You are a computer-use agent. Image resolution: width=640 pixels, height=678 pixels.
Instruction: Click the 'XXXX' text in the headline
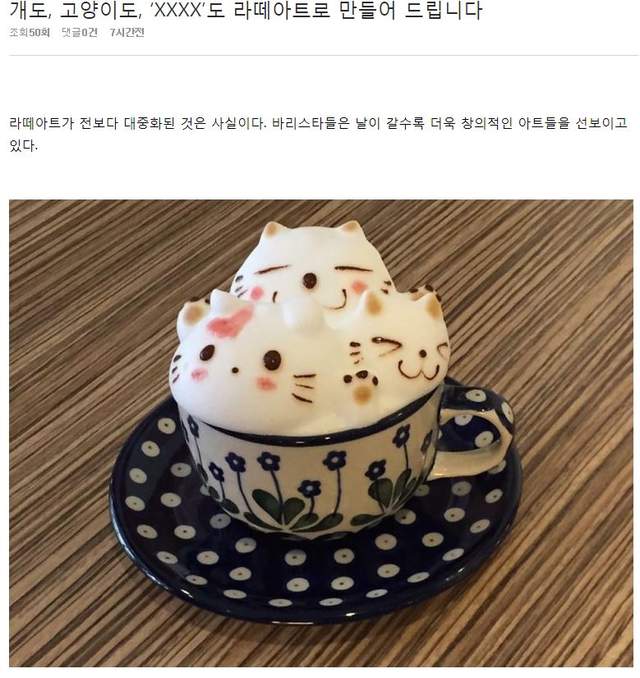[178, 10]
